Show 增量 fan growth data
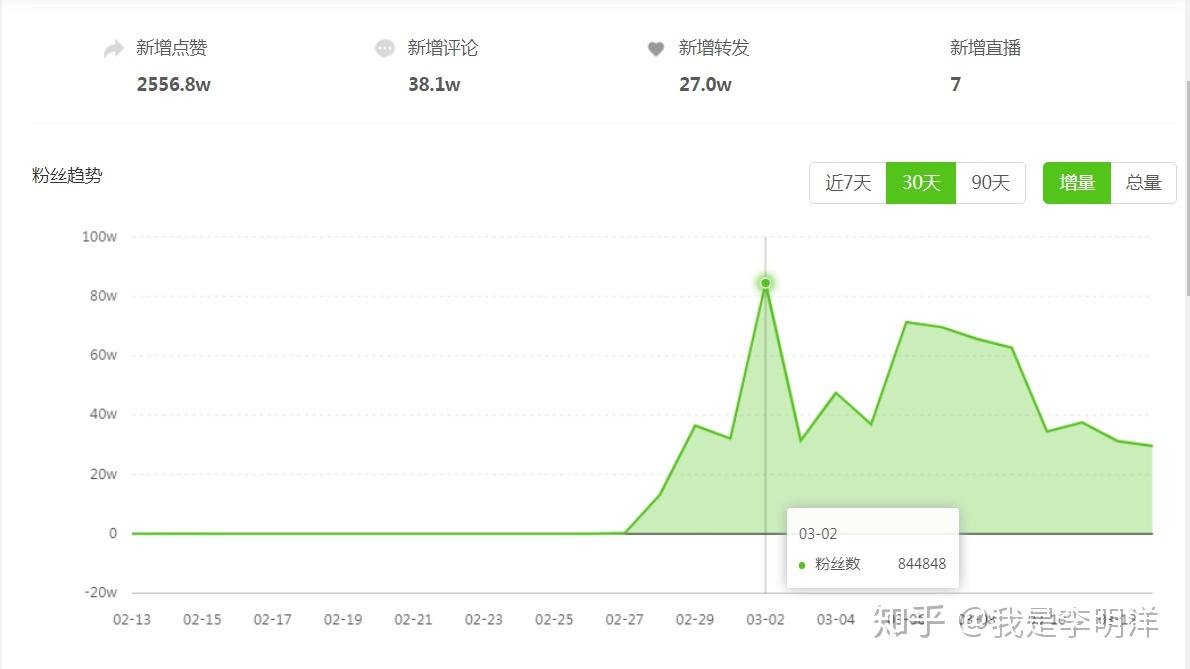Image resolution: width=1190 pixels, height=669 pixels. [x=1077, y=183]
